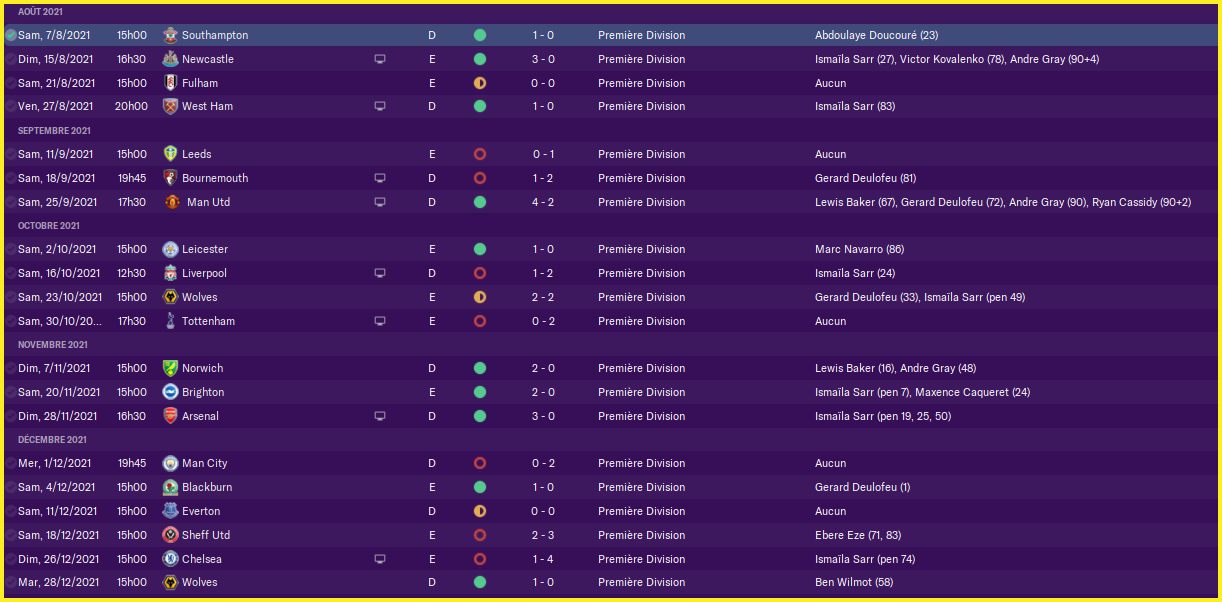Click scorer Ismaïla Sarr on Arsenal row
The height and width of the screenshot is (602, 1222).
[x=845, y=416]
